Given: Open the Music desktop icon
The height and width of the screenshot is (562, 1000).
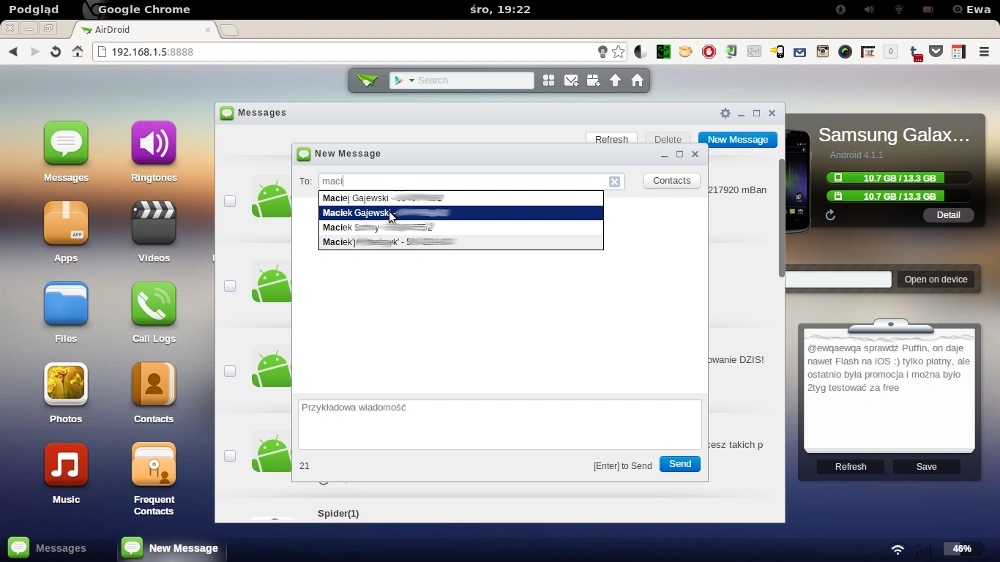Looking at the screenshot, I should (x=66, y=464).
